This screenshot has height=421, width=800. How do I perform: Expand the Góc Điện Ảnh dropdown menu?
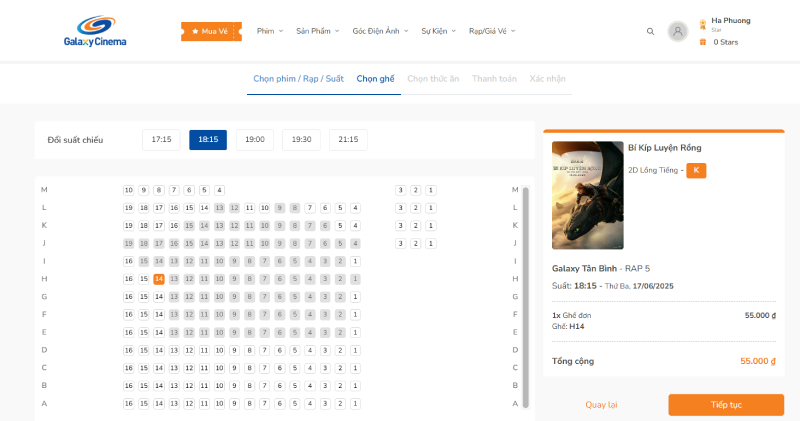pos(380,31)
